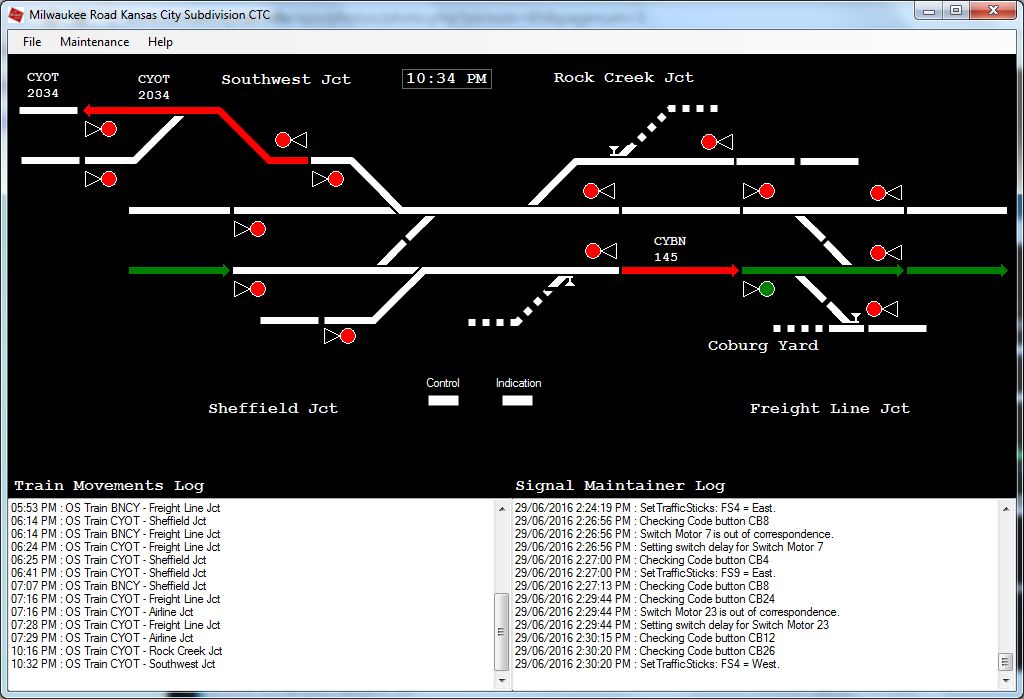Click left-facing signal above upper main at far east
This screenshot has width=1024, height=699.
click(x=886, y=193)
